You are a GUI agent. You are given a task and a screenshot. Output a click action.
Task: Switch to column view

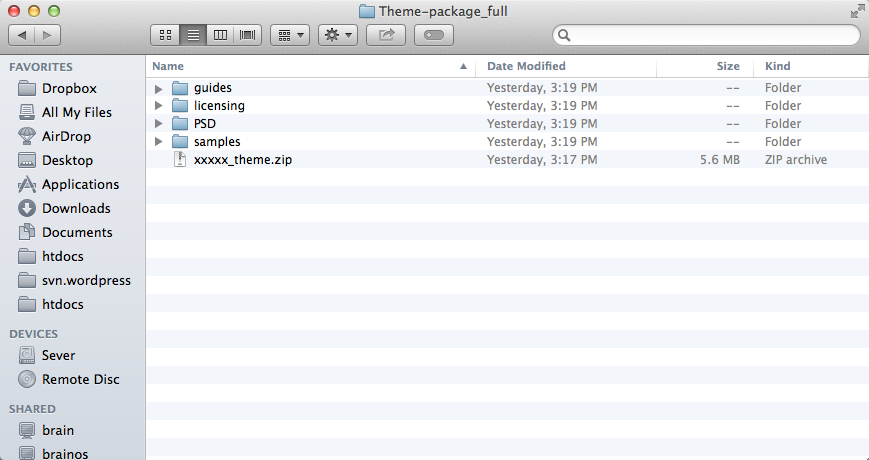click(220, 35)
